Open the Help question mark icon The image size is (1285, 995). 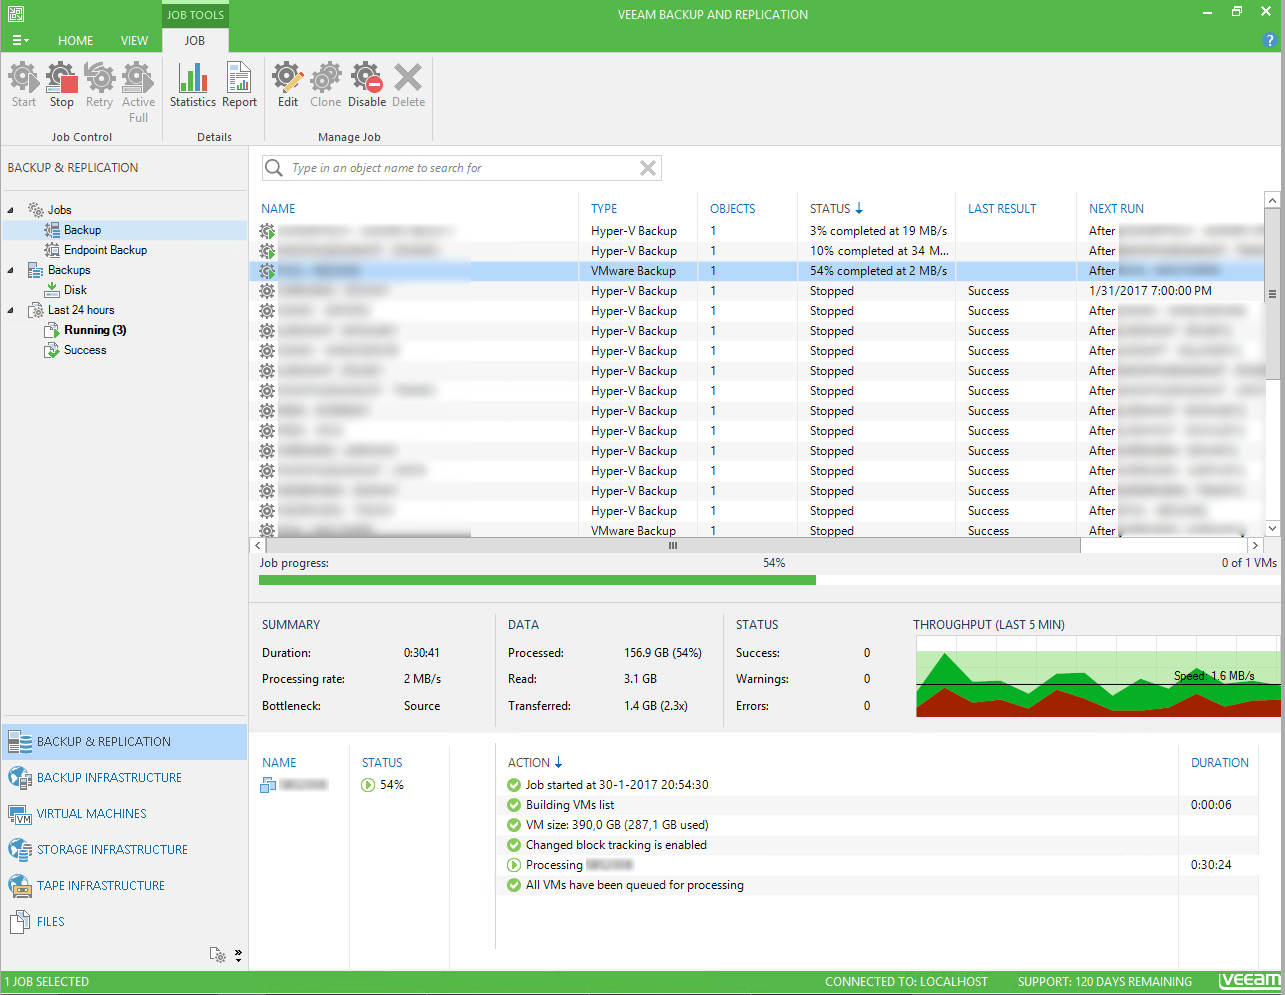click(x=1270, y=41)
